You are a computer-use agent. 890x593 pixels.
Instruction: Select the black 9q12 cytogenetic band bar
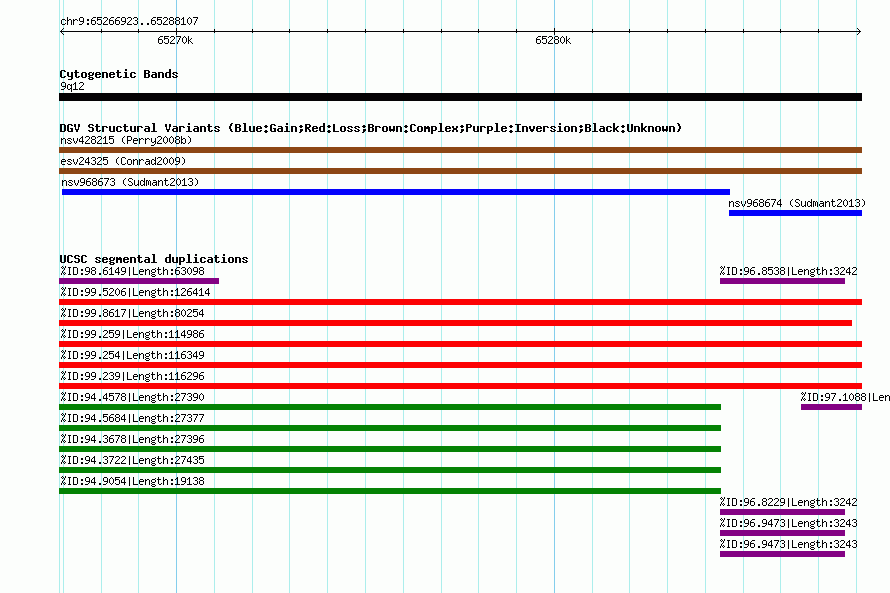[460, 97]
